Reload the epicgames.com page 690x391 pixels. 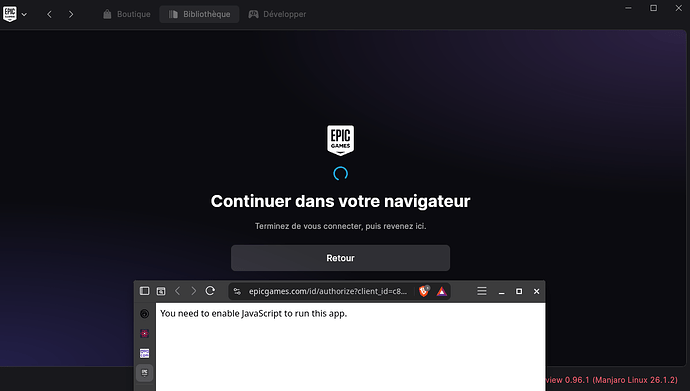click(x=210, y=291)
